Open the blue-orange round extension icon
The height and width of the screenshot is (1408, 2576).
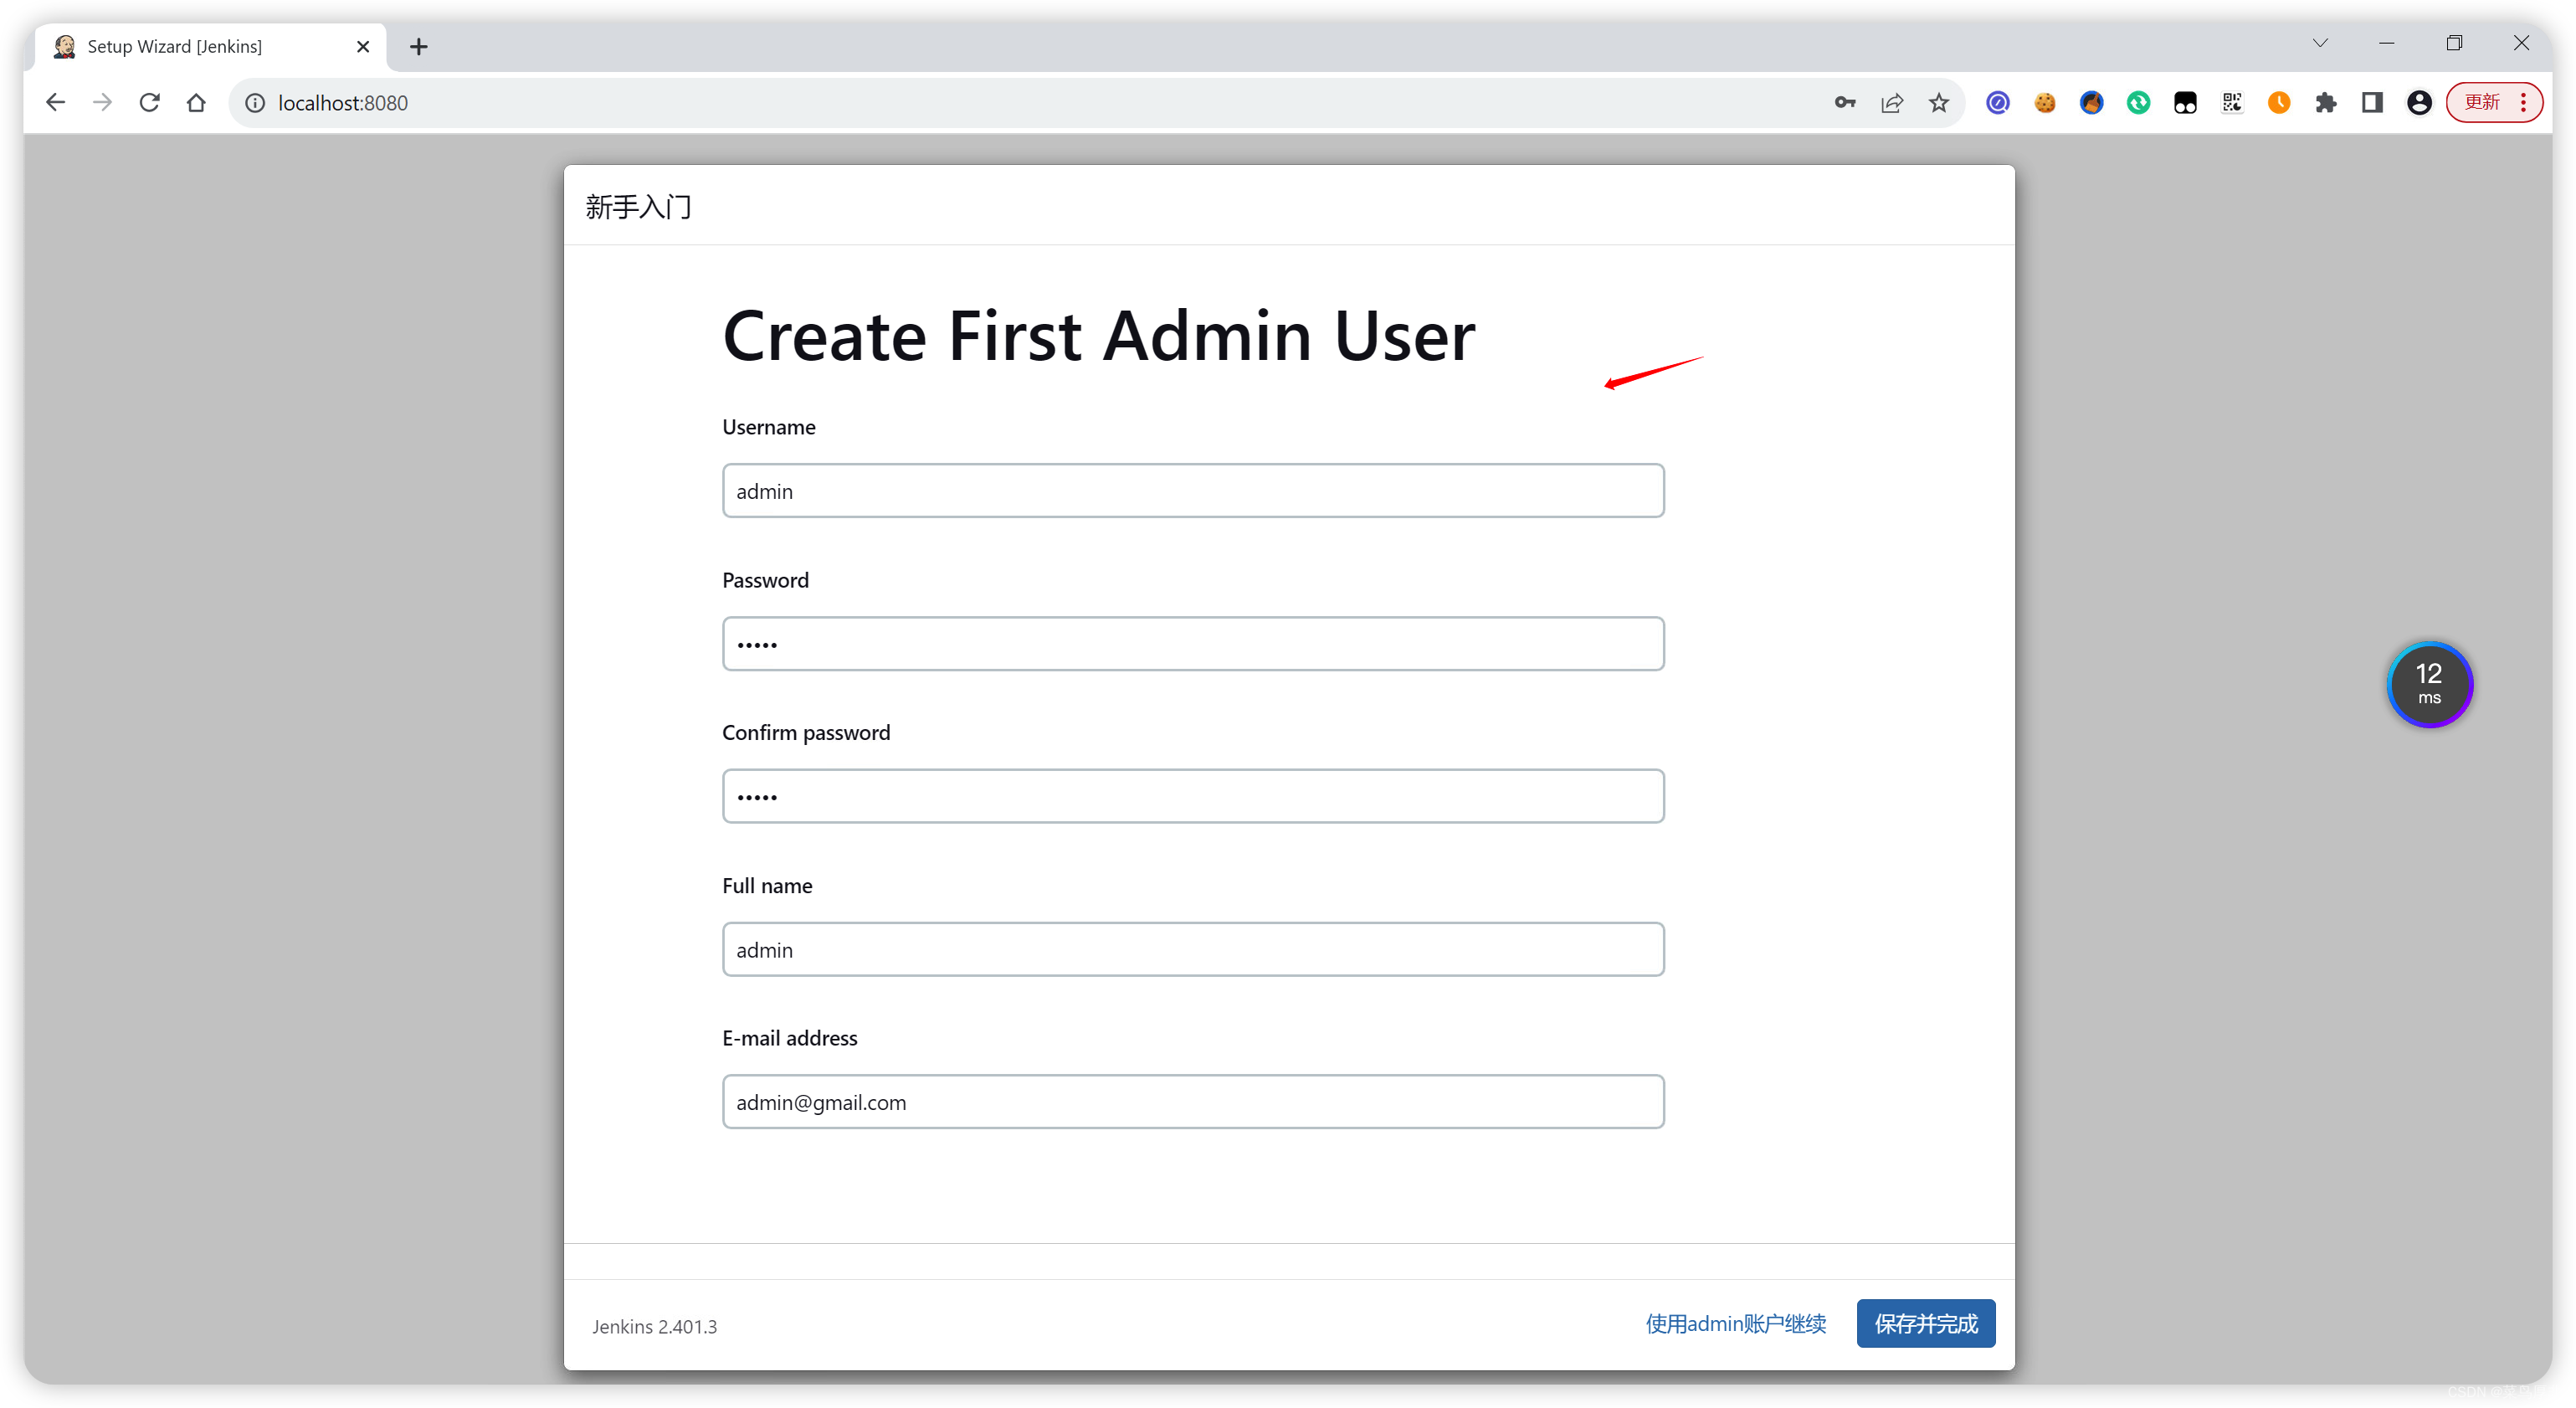2092,102
